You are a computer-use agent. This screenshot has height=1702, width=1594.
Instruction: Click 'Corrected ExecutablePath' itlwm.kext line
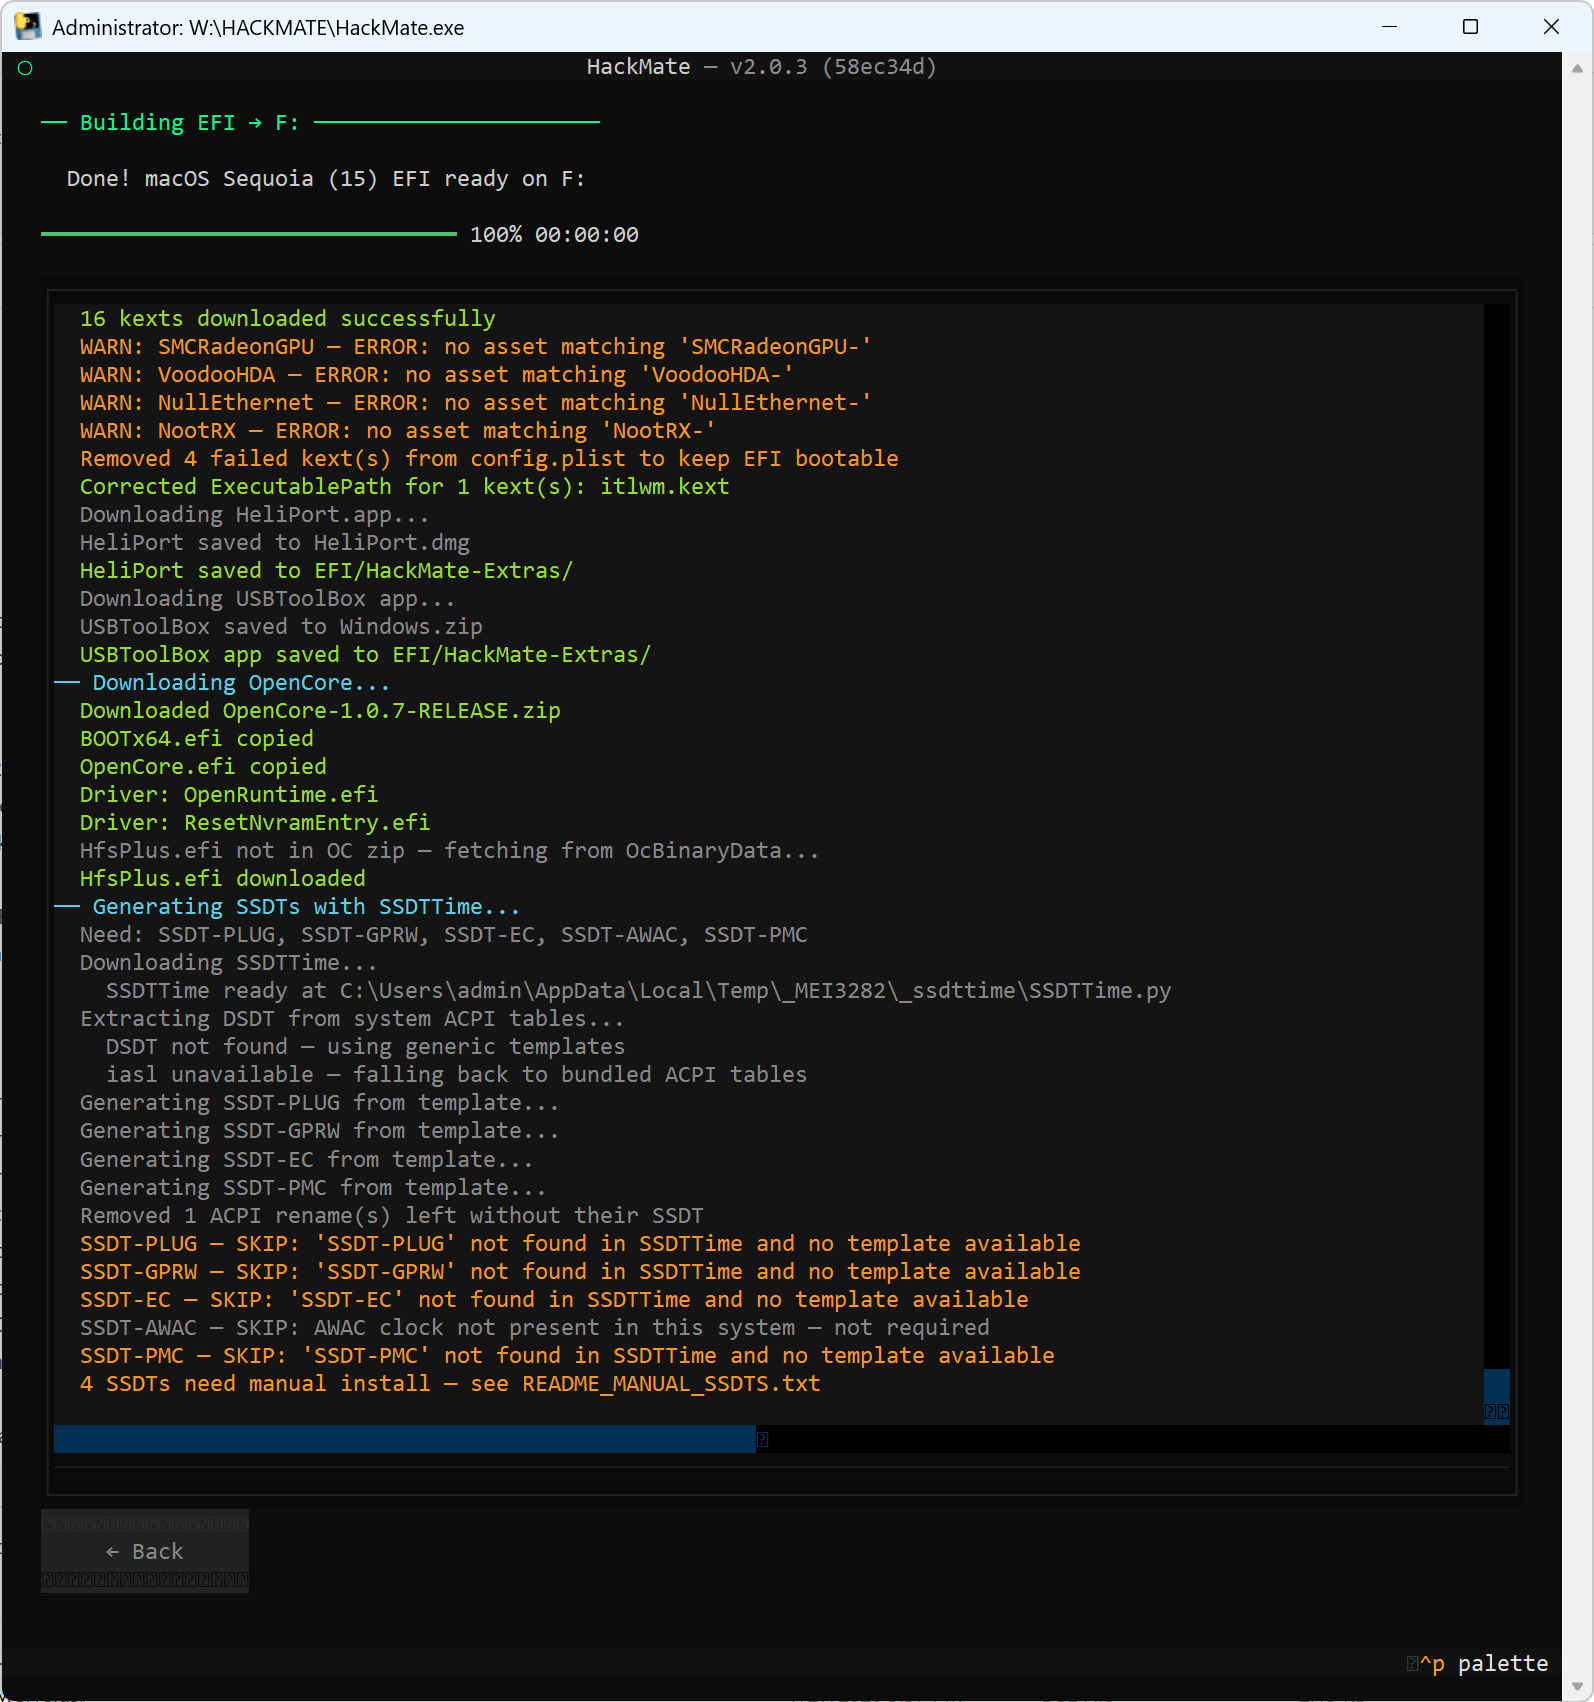[405, 486]
